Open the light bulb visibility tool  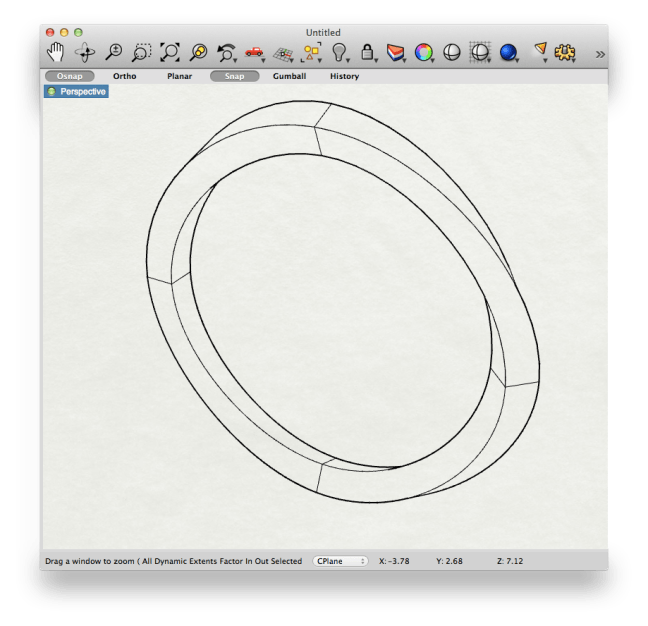[339, 52]
